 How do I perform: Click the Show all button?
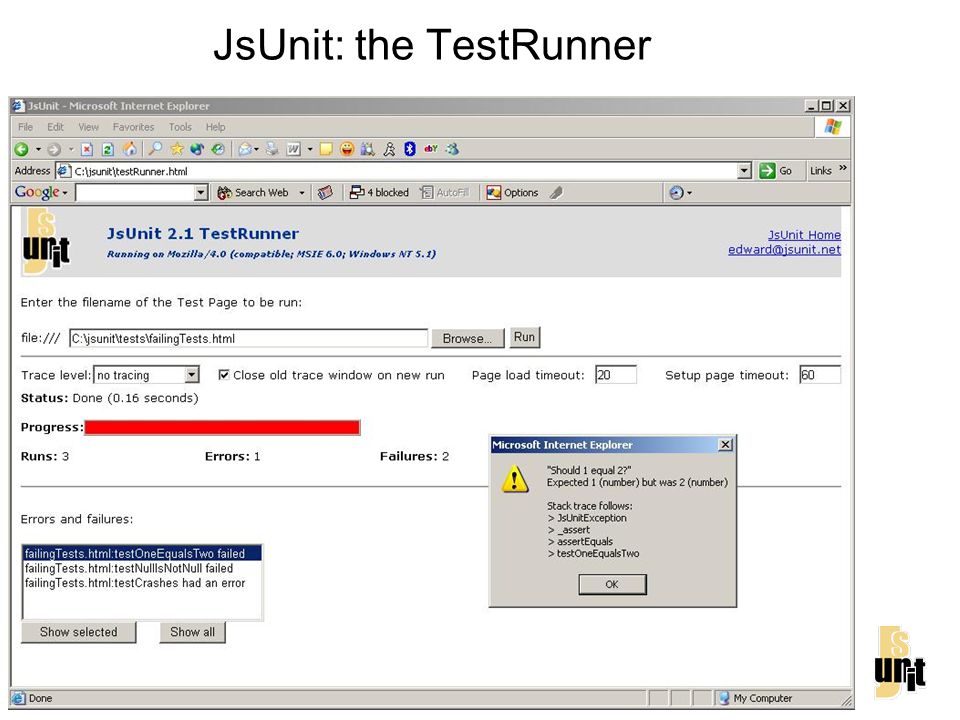pyautogui.click(x=192, y=632)
